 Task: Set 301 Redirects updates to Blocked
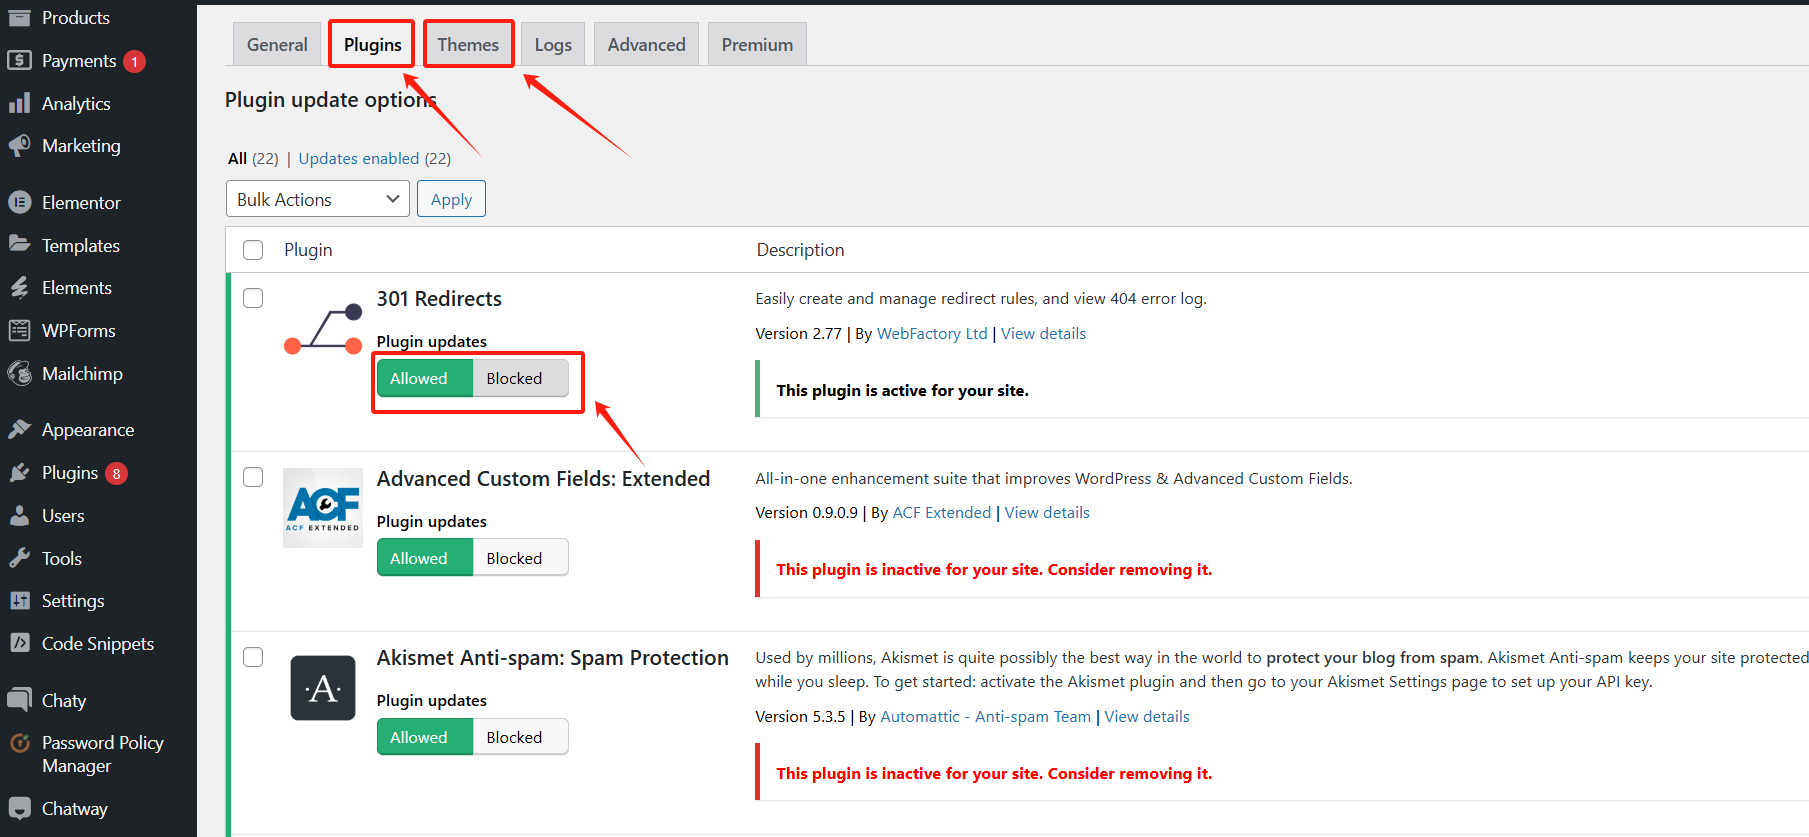[x=520, y=378]
